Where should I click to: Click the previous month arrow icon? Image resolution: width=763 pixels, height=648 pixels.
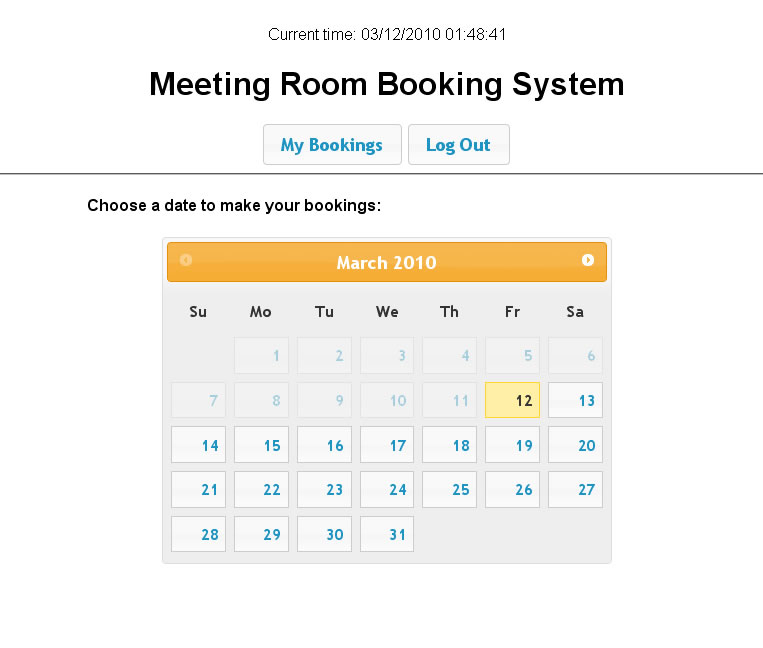[186, 260]
